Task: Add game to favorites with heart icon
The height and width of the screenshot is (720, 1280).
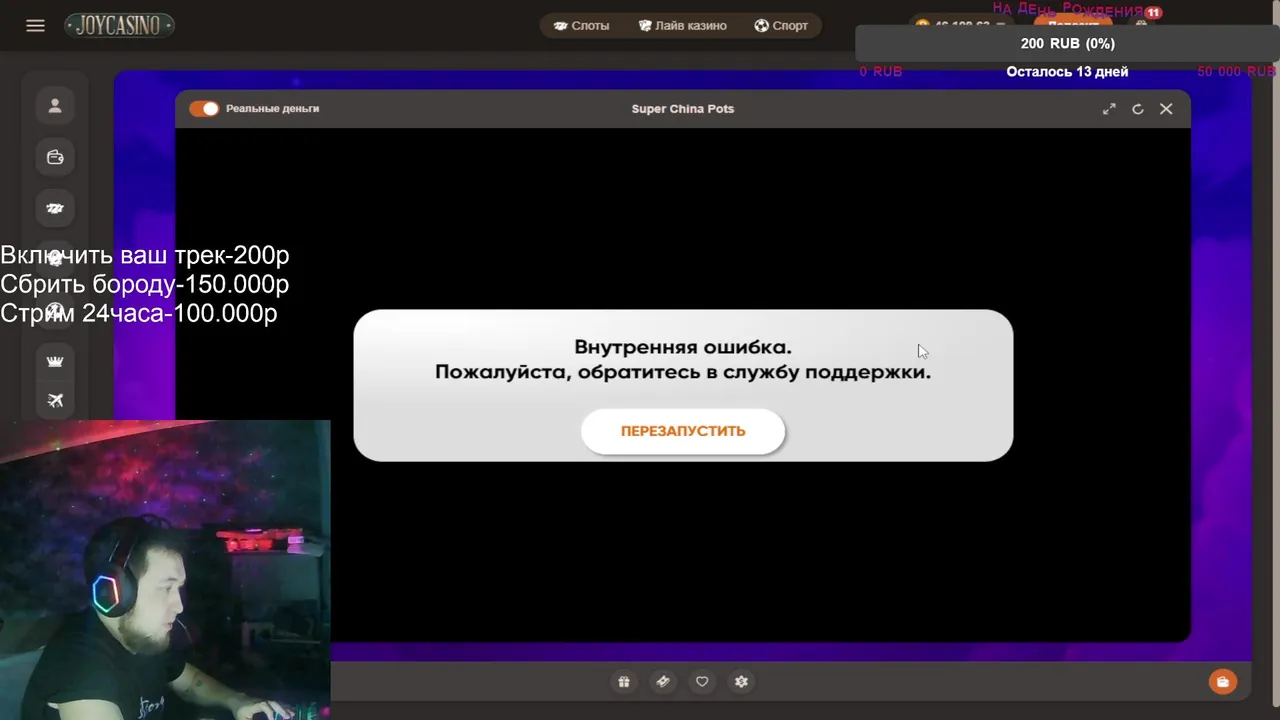Action: pos(702,682)
